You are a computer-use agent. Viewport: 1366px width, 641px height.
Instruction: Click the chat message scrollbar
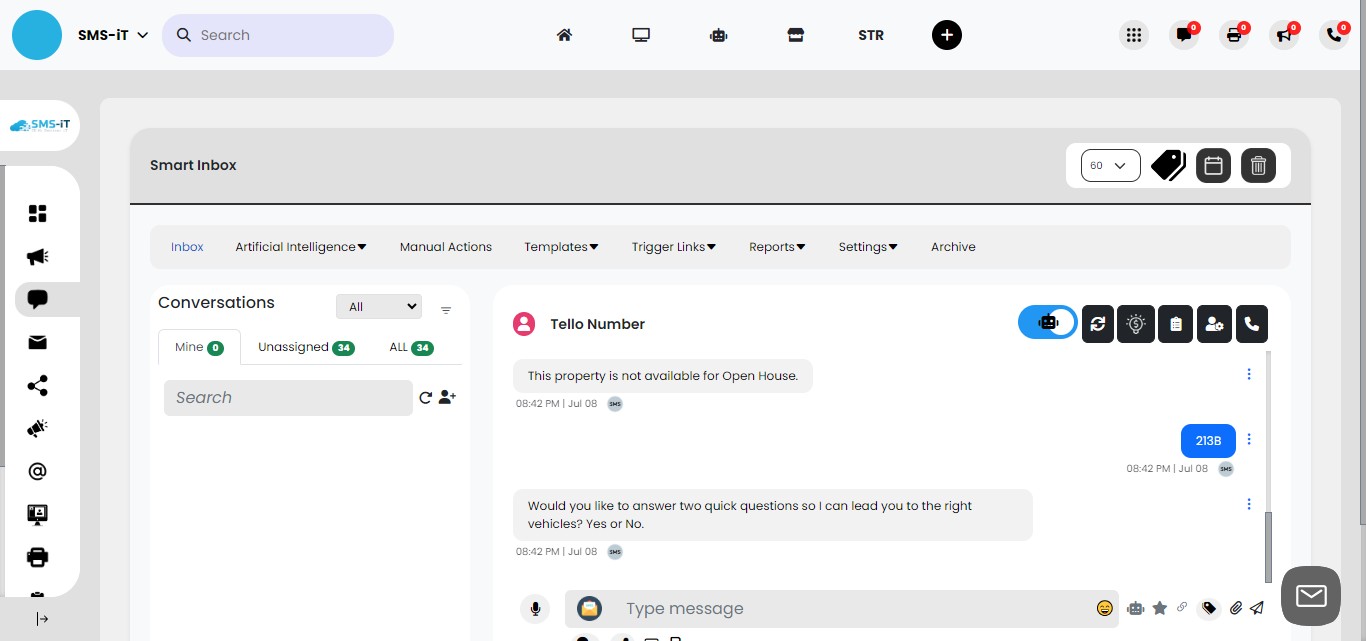tap(1269, 545)
